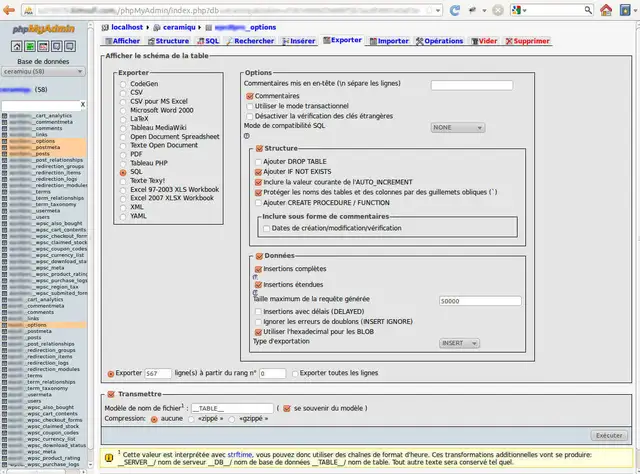Toggle the Commentaires checkbox
The width and height of the screenshot is (640, 474).
point(250,96)
